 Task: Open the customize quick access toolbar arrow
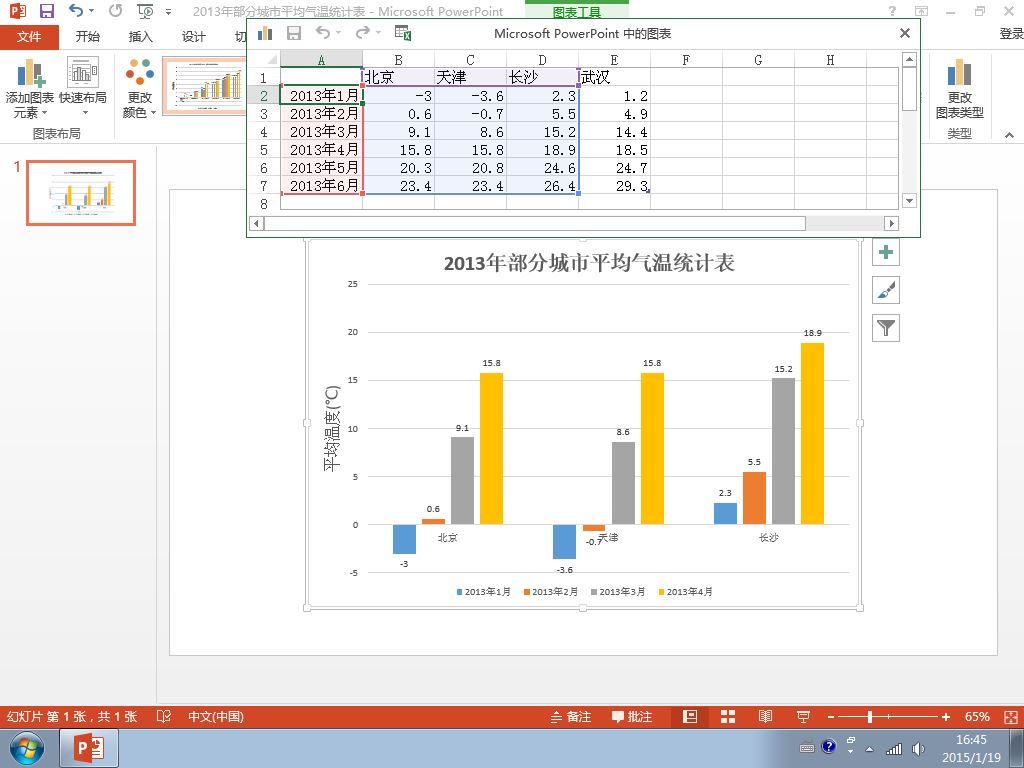click(x=168, y=12)
